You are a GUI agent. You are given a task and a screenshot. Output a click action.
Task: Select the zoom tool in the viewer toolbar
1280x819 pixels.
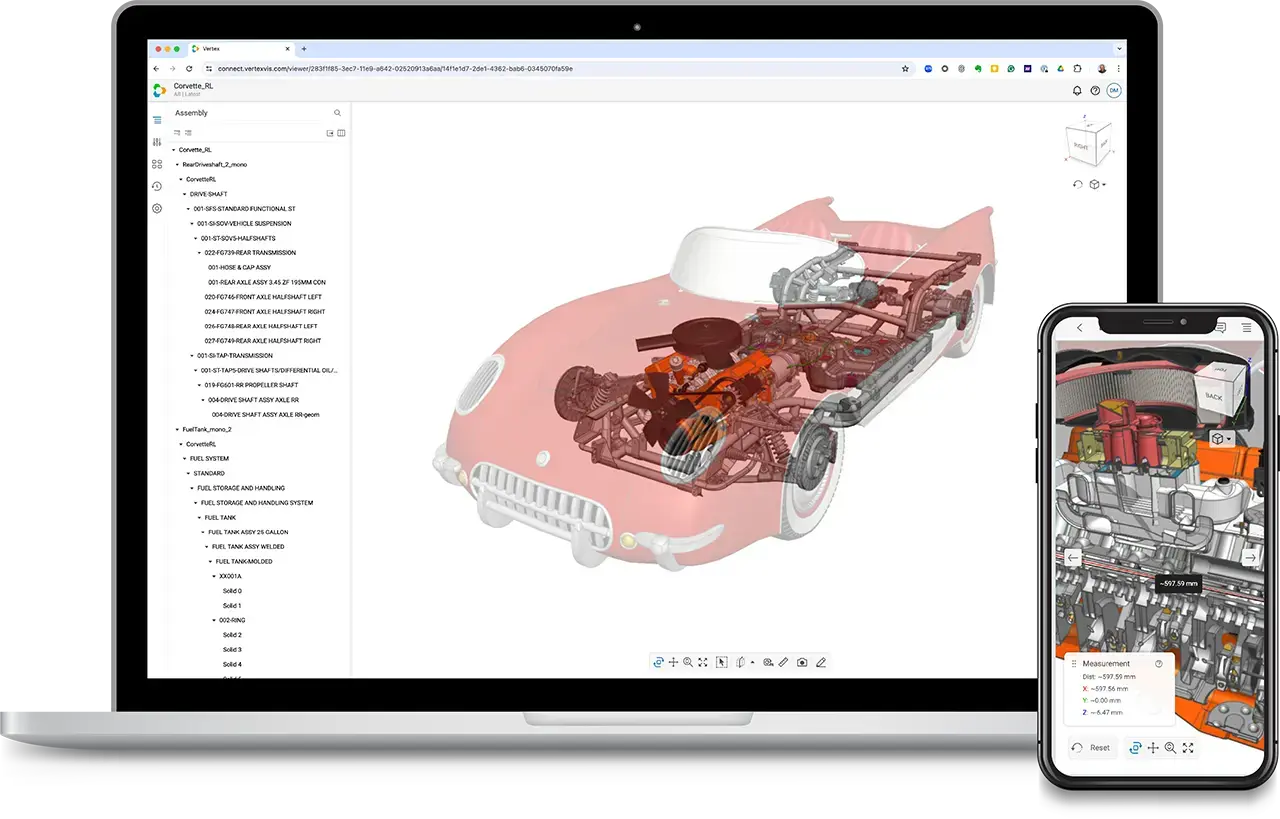(688, 662)
